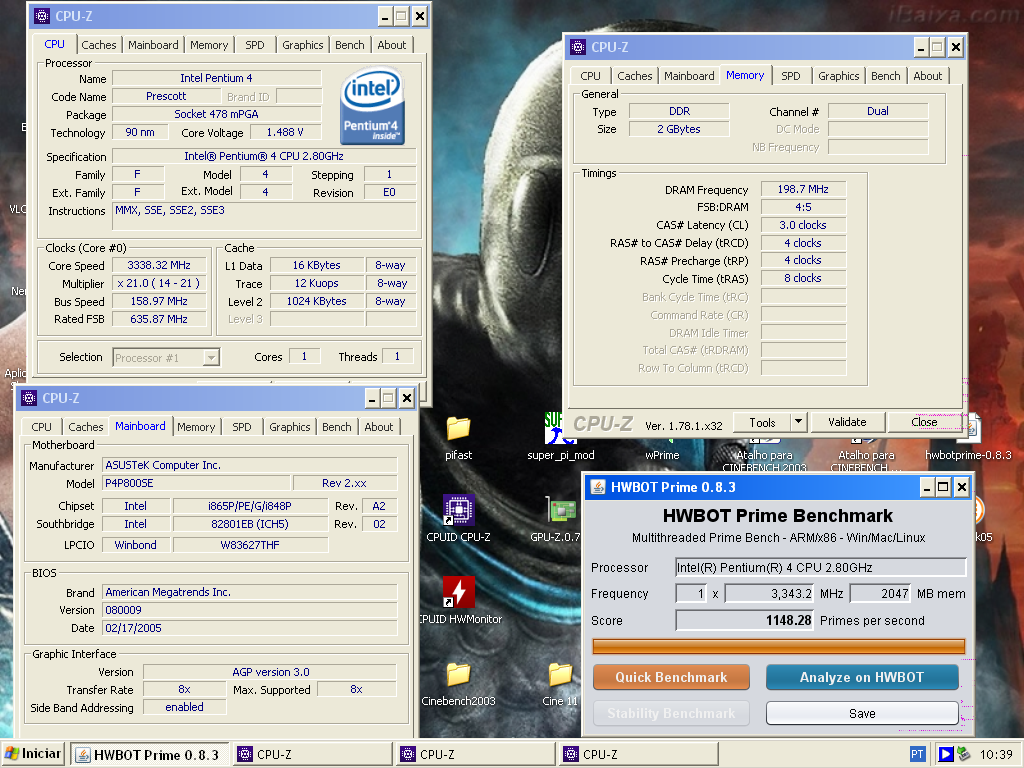Select CPU tab in Mainboard CPU-Z window
This screenshot has width=1024, height=768.
coord(41,427)
